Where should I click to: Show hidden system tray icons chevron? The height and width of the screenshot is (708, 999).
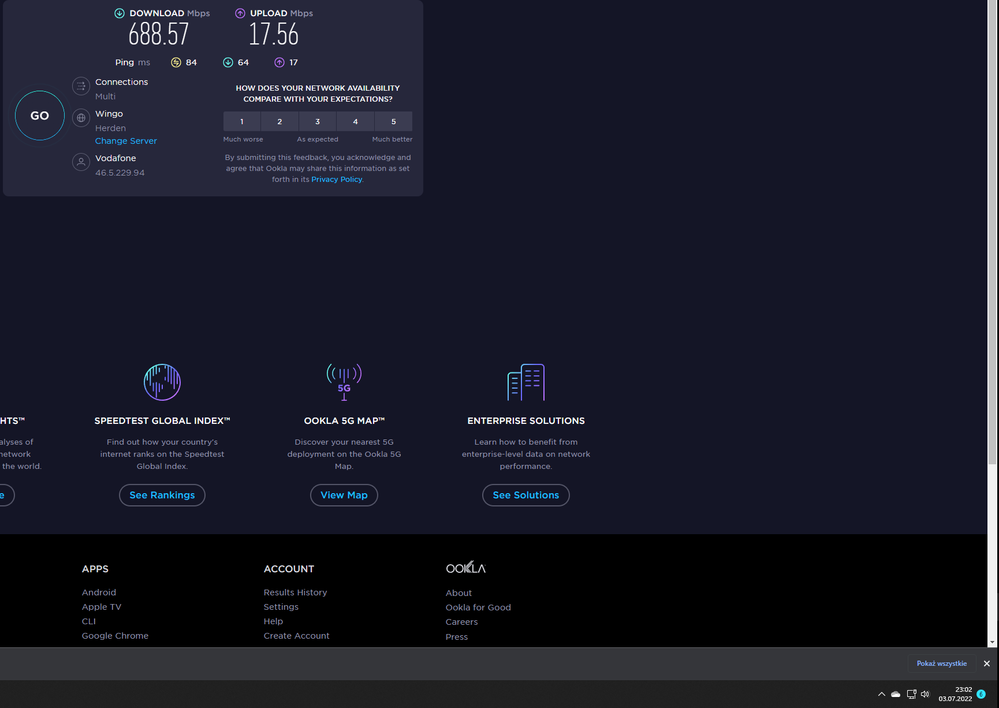point(881,695)
